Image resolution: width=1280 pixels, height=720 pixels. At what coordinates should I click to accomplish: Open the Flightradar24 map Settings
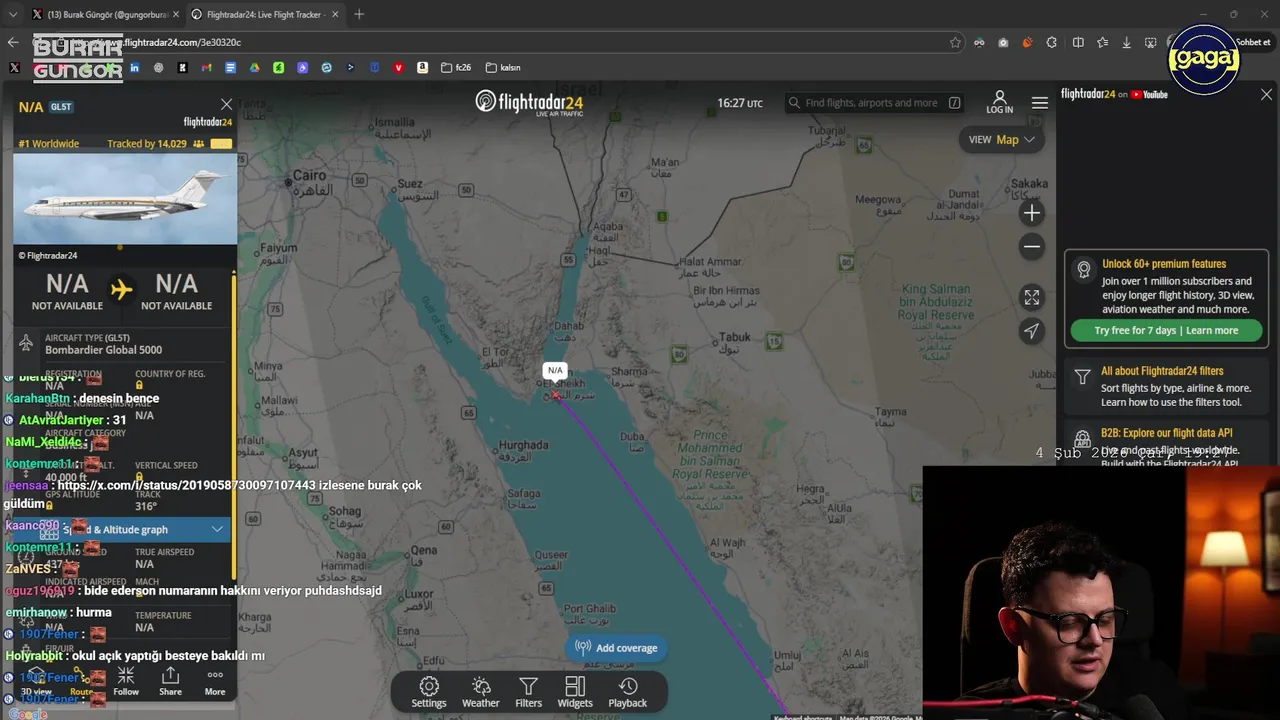(x=429, y=692)
